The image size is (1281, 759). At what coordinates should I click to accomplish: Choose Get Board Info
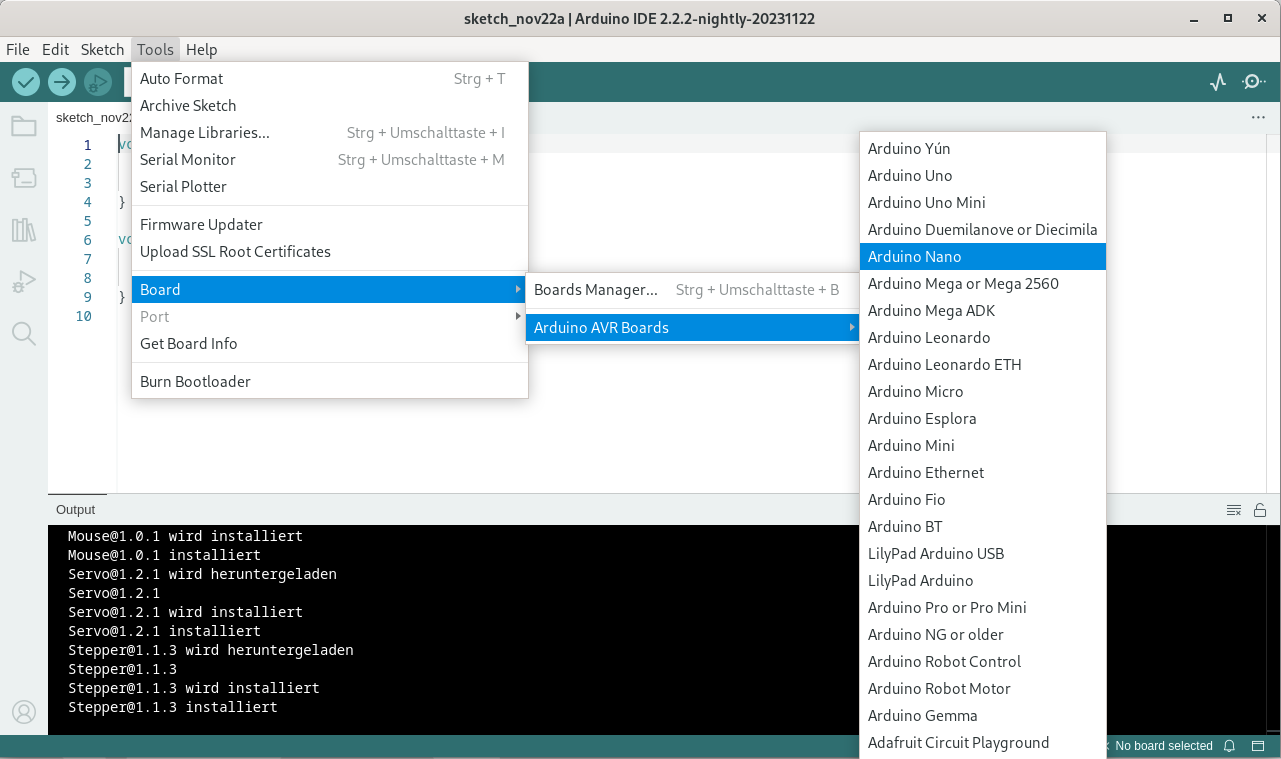click(330, 343)
